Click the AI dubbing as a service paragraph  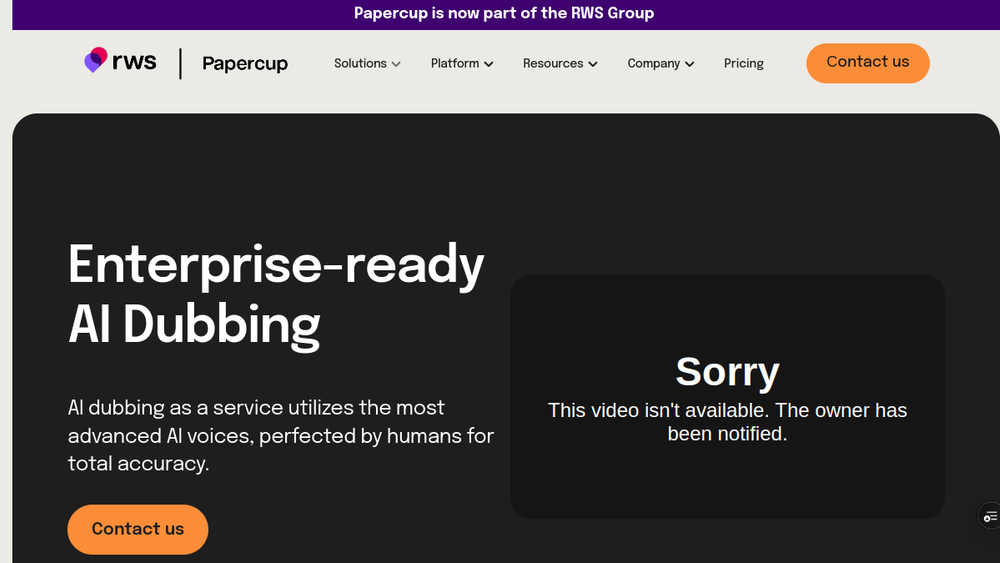click(x=281, y=435)
